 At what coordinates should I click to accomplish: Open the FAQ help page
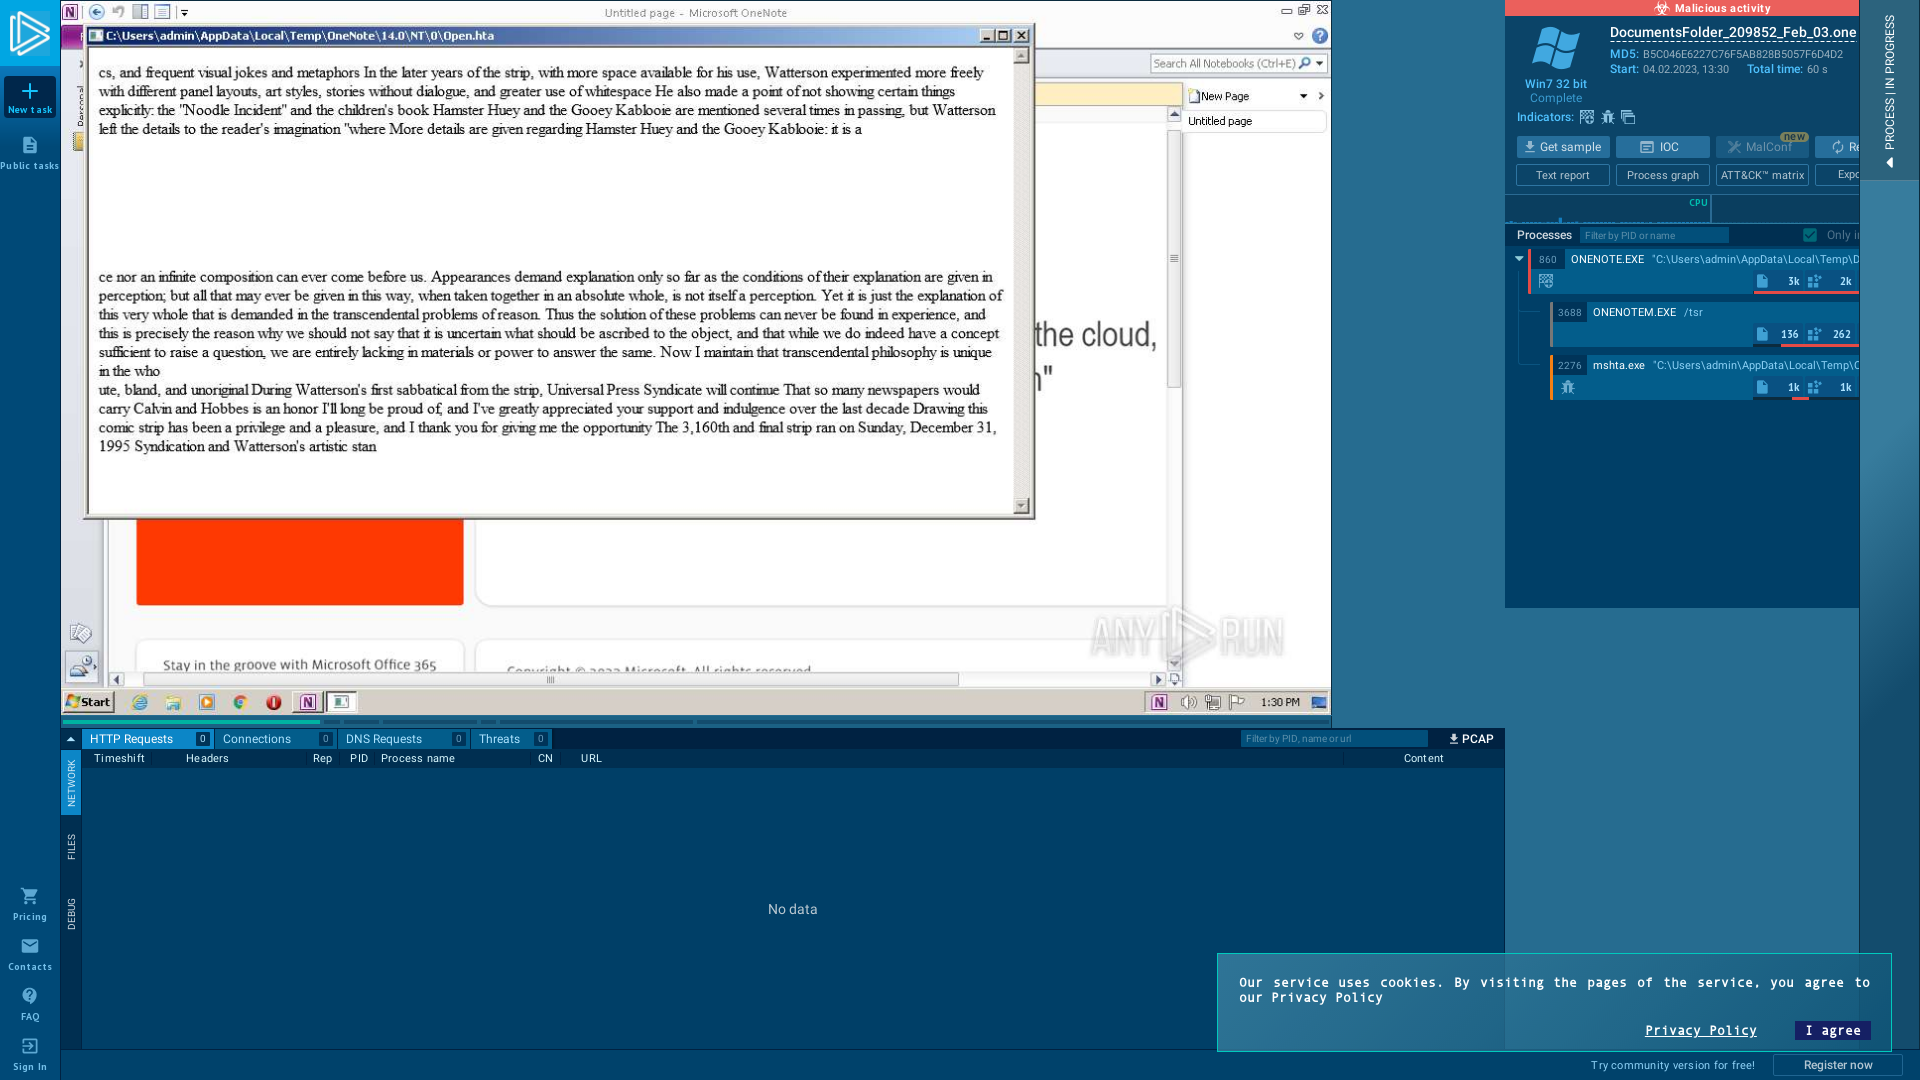30,1004
